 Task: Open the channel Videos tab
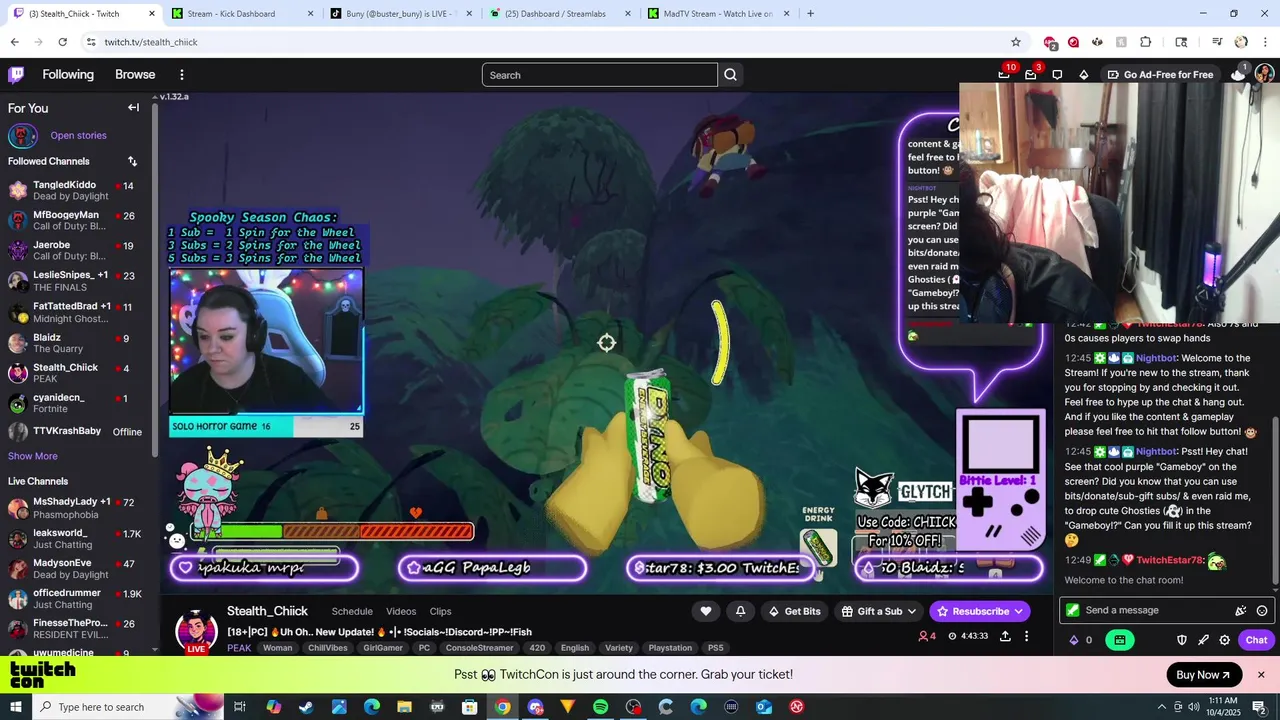[x=401, y=611]
